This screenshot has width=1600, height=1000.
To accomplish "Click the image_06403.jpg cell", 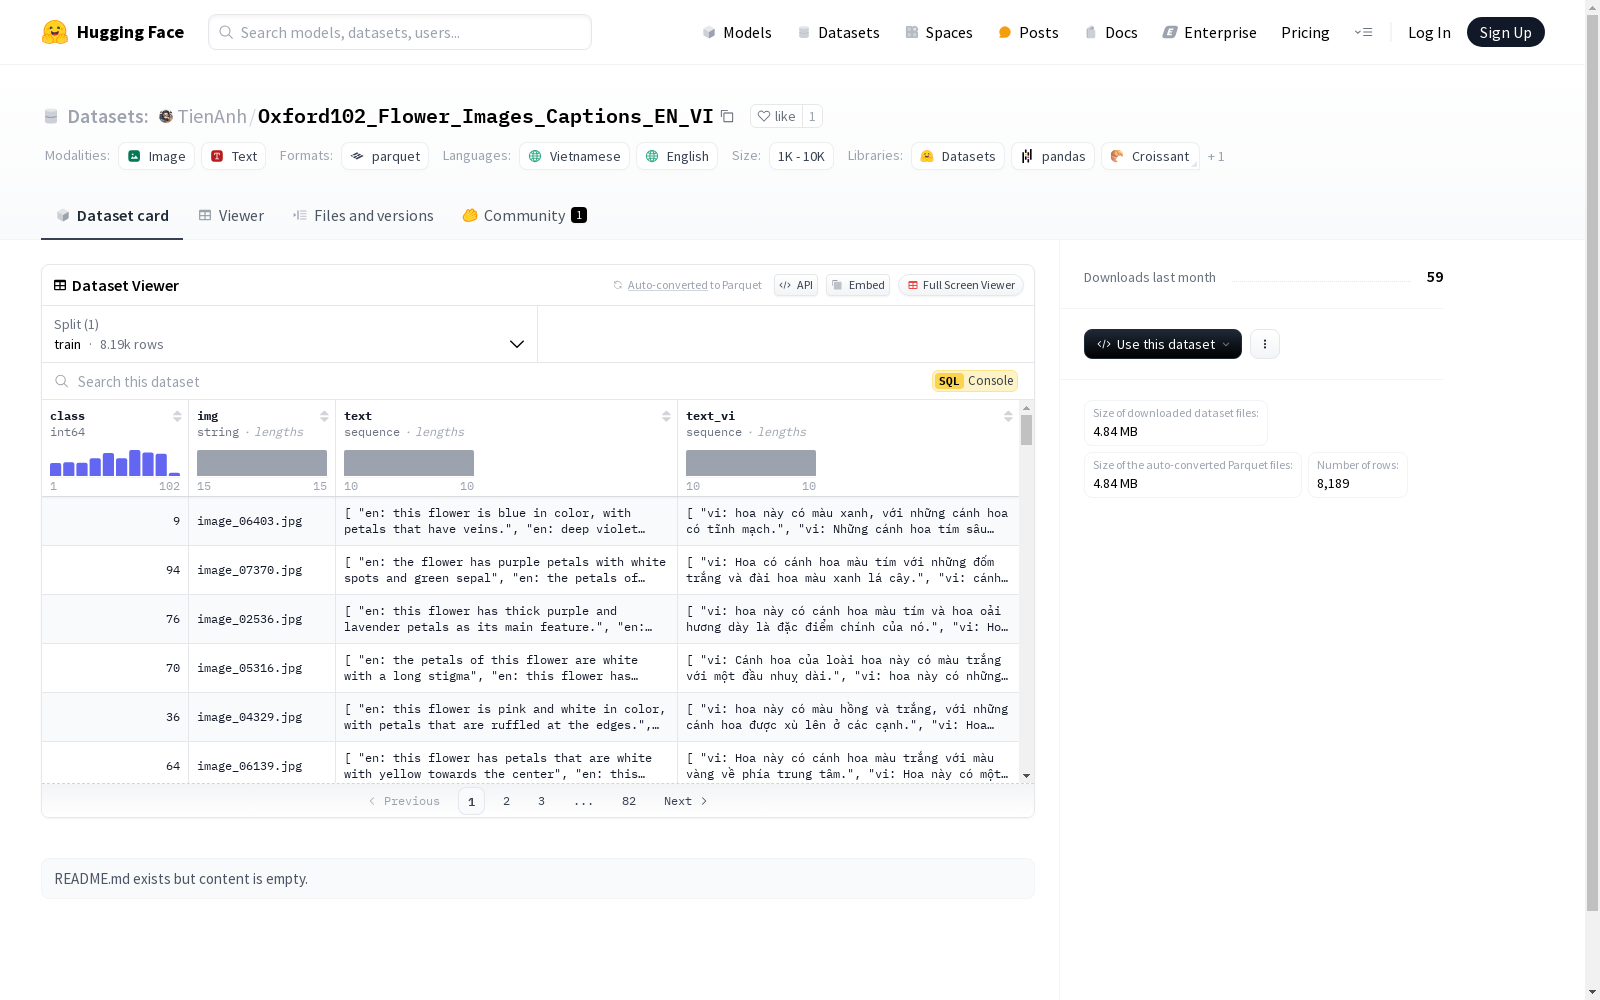I will [262, 521].
